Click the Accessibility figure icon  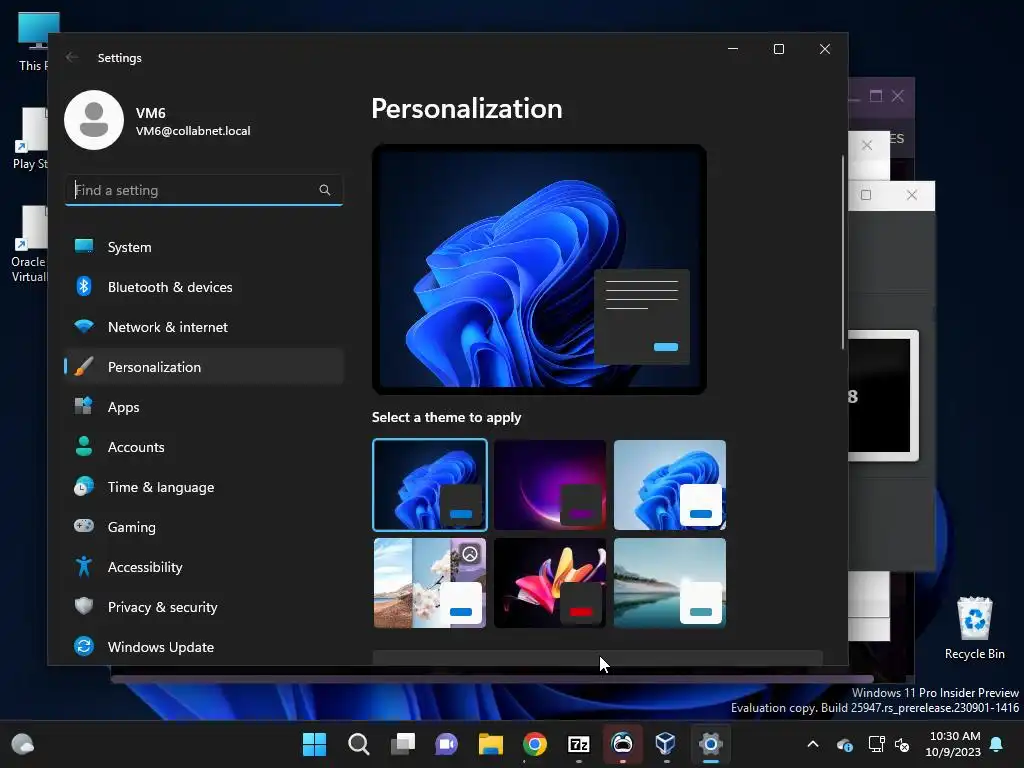[x=84, y=566]
